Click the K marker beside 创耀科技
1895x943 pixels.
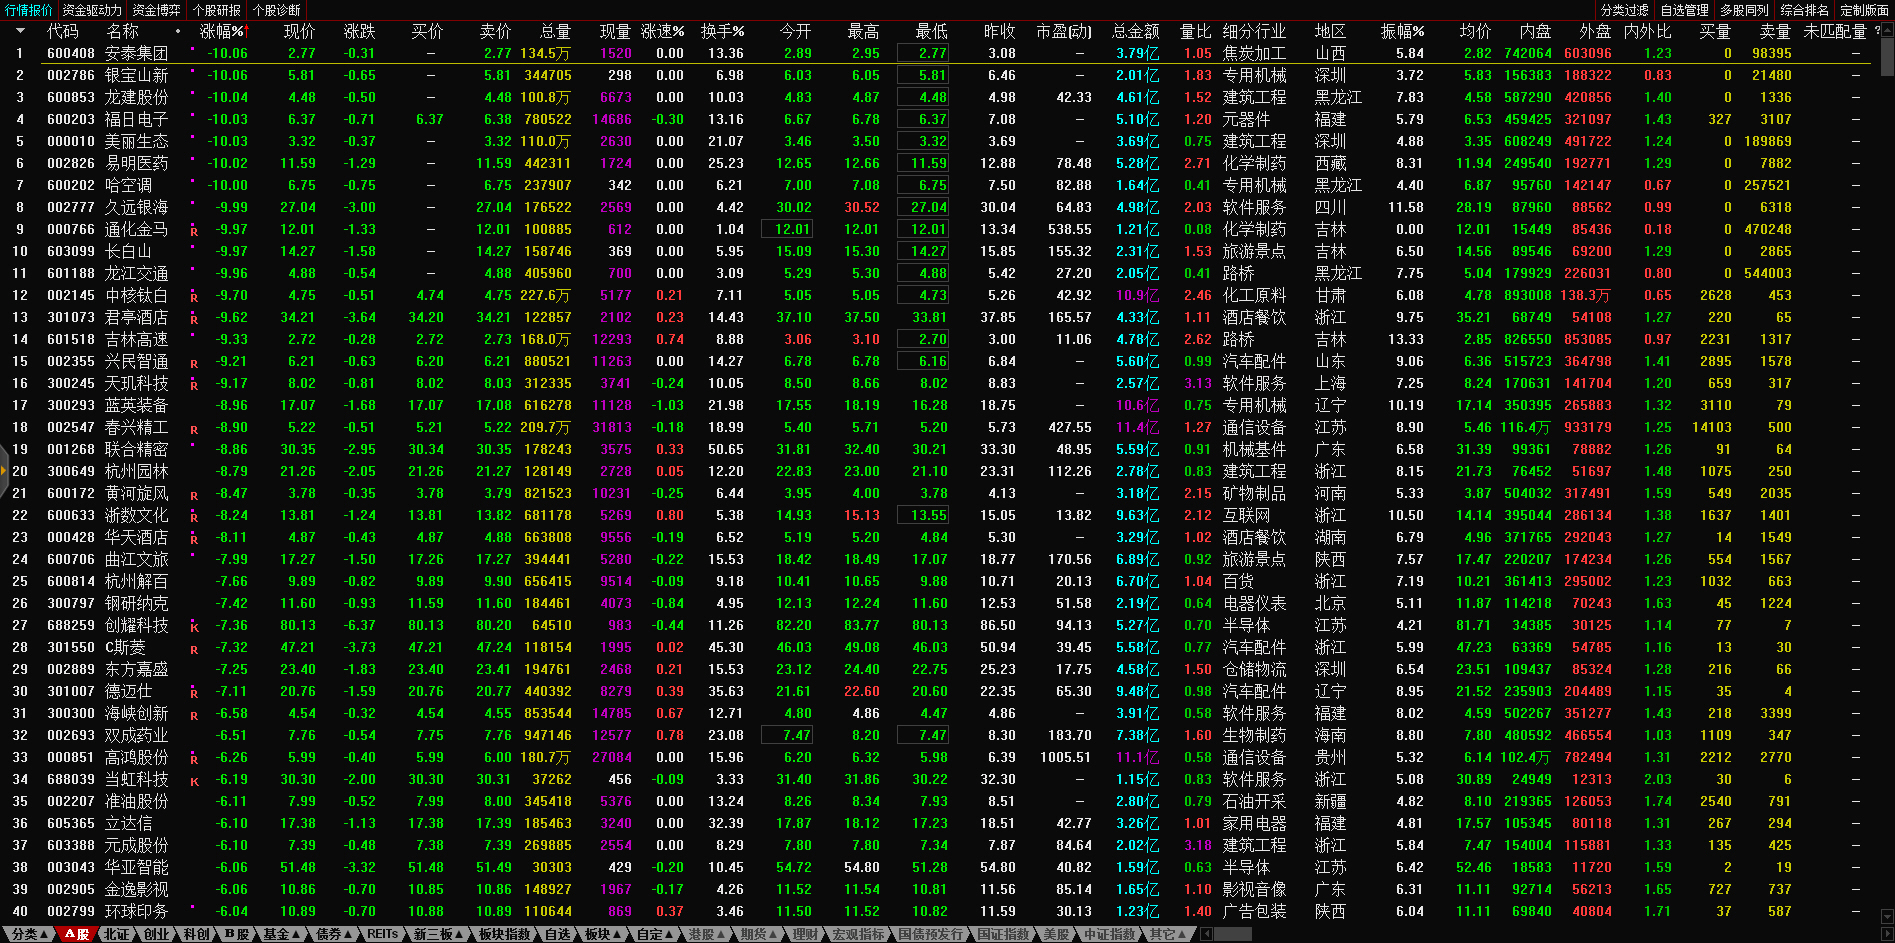pyautogui.click(x=194, y=627)
